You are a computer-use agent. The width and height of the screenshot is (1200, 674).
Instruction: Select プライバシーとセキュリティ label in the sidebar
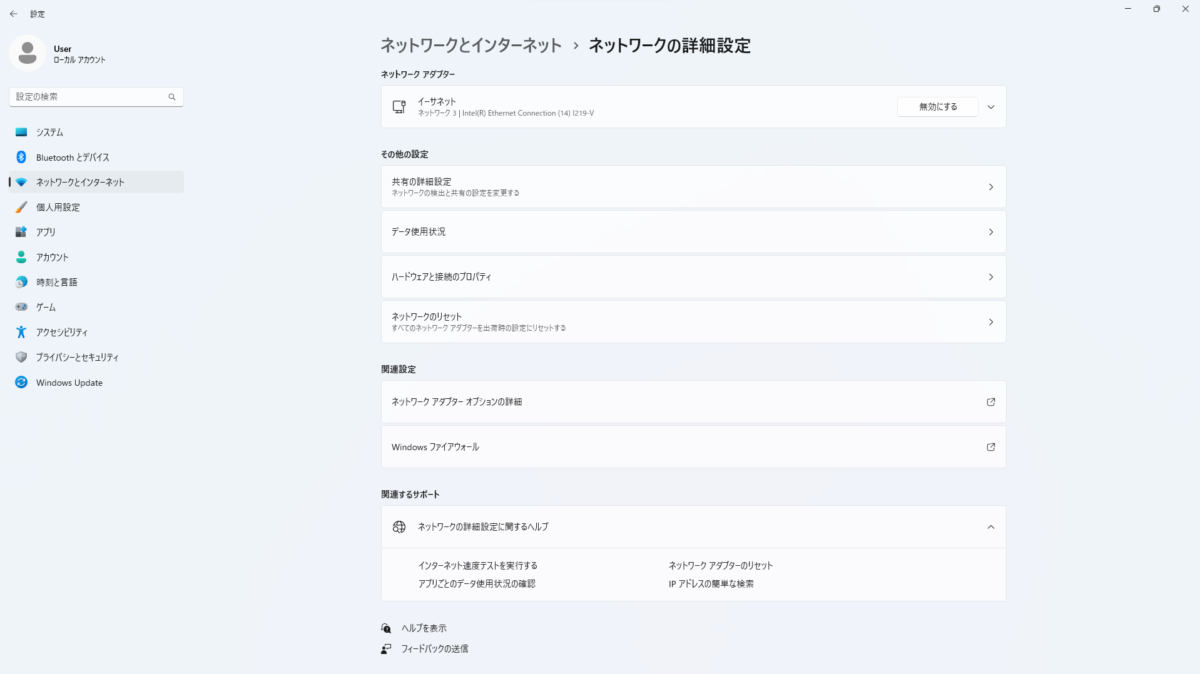(x=77, y=357)
